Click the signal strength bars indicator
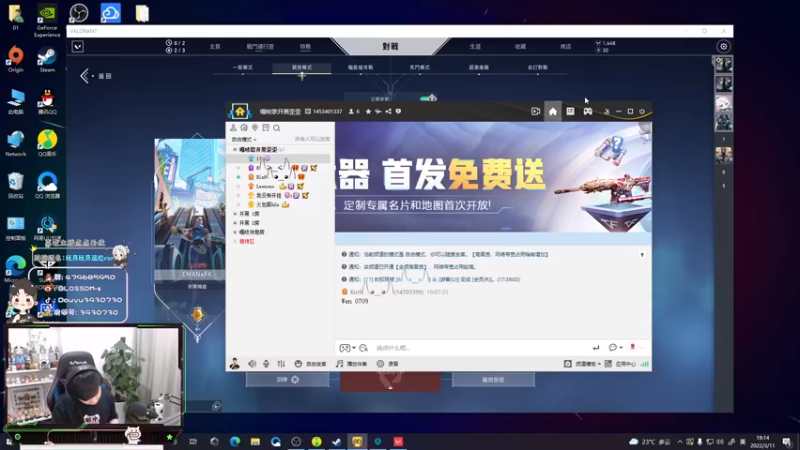 coord(644,364)
